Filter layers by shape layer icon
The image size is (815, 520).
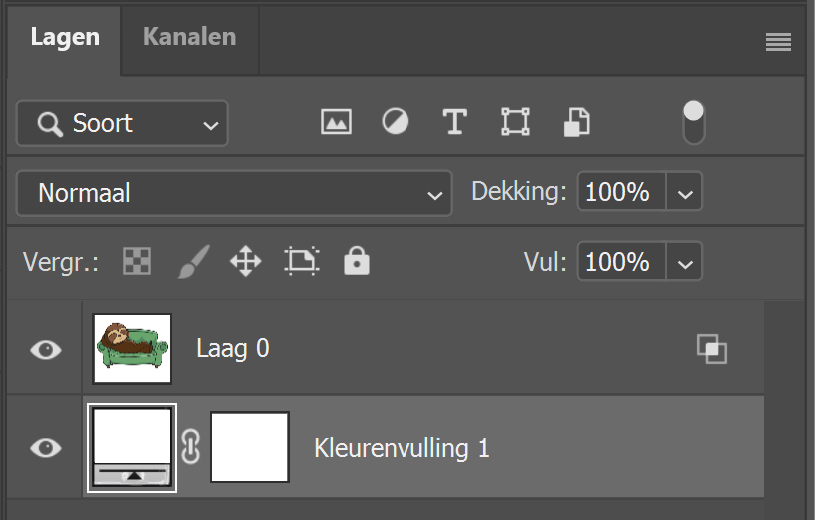(515, 123)
